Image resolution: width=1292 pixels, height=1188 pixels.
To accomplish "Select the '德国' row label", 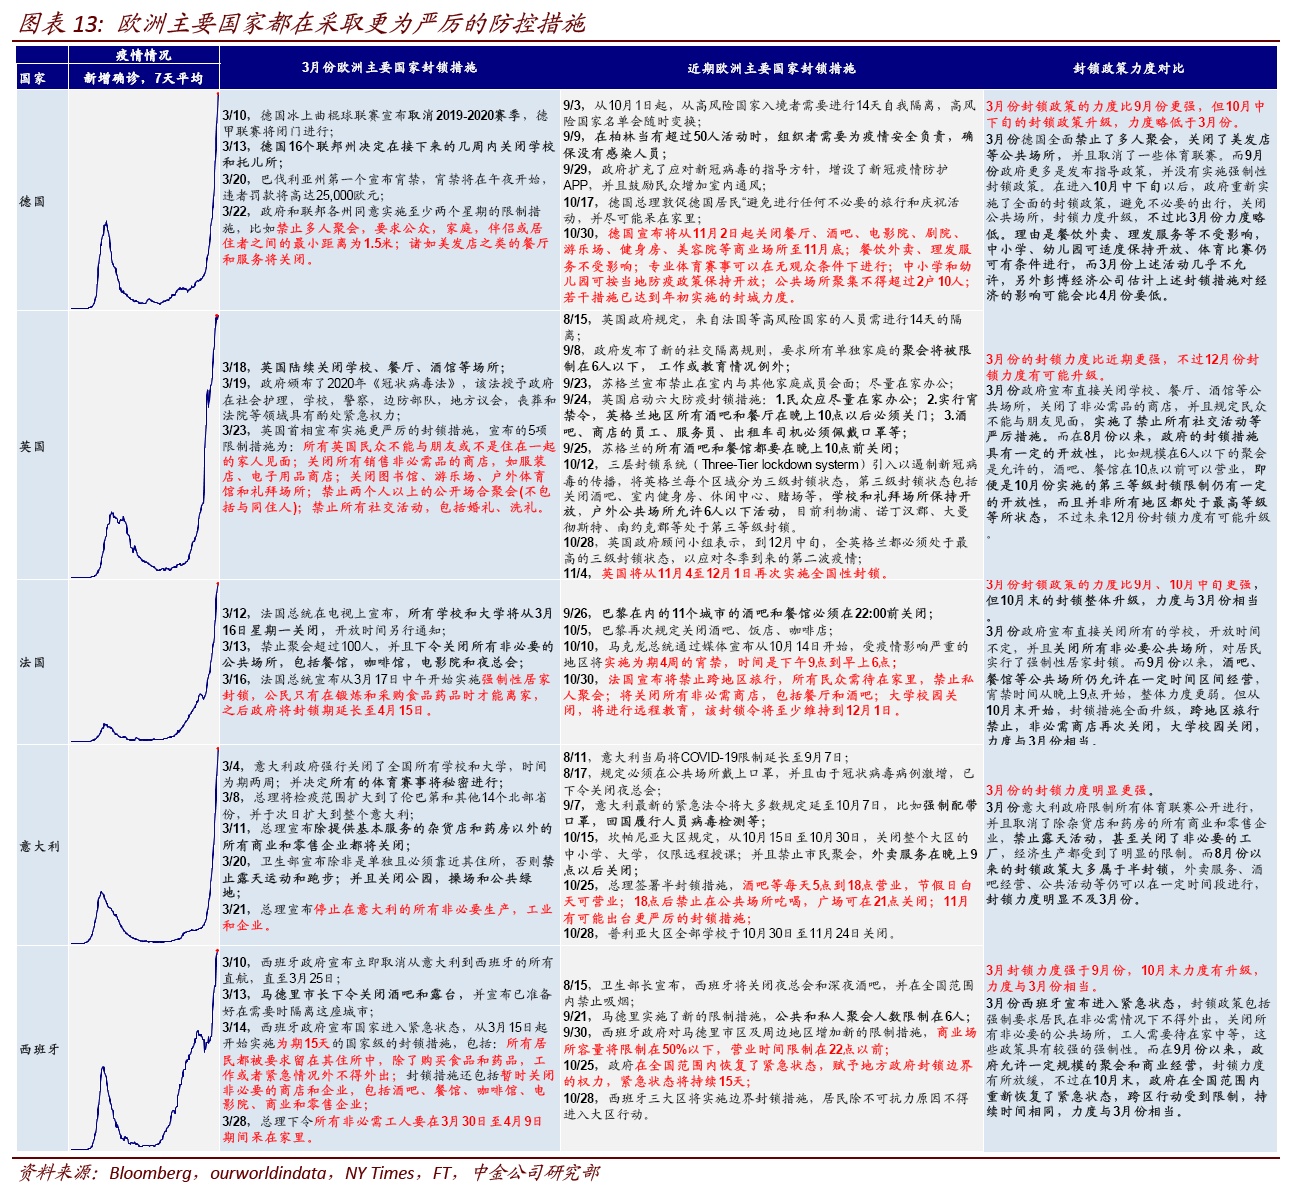I will [x=32, y=201].
